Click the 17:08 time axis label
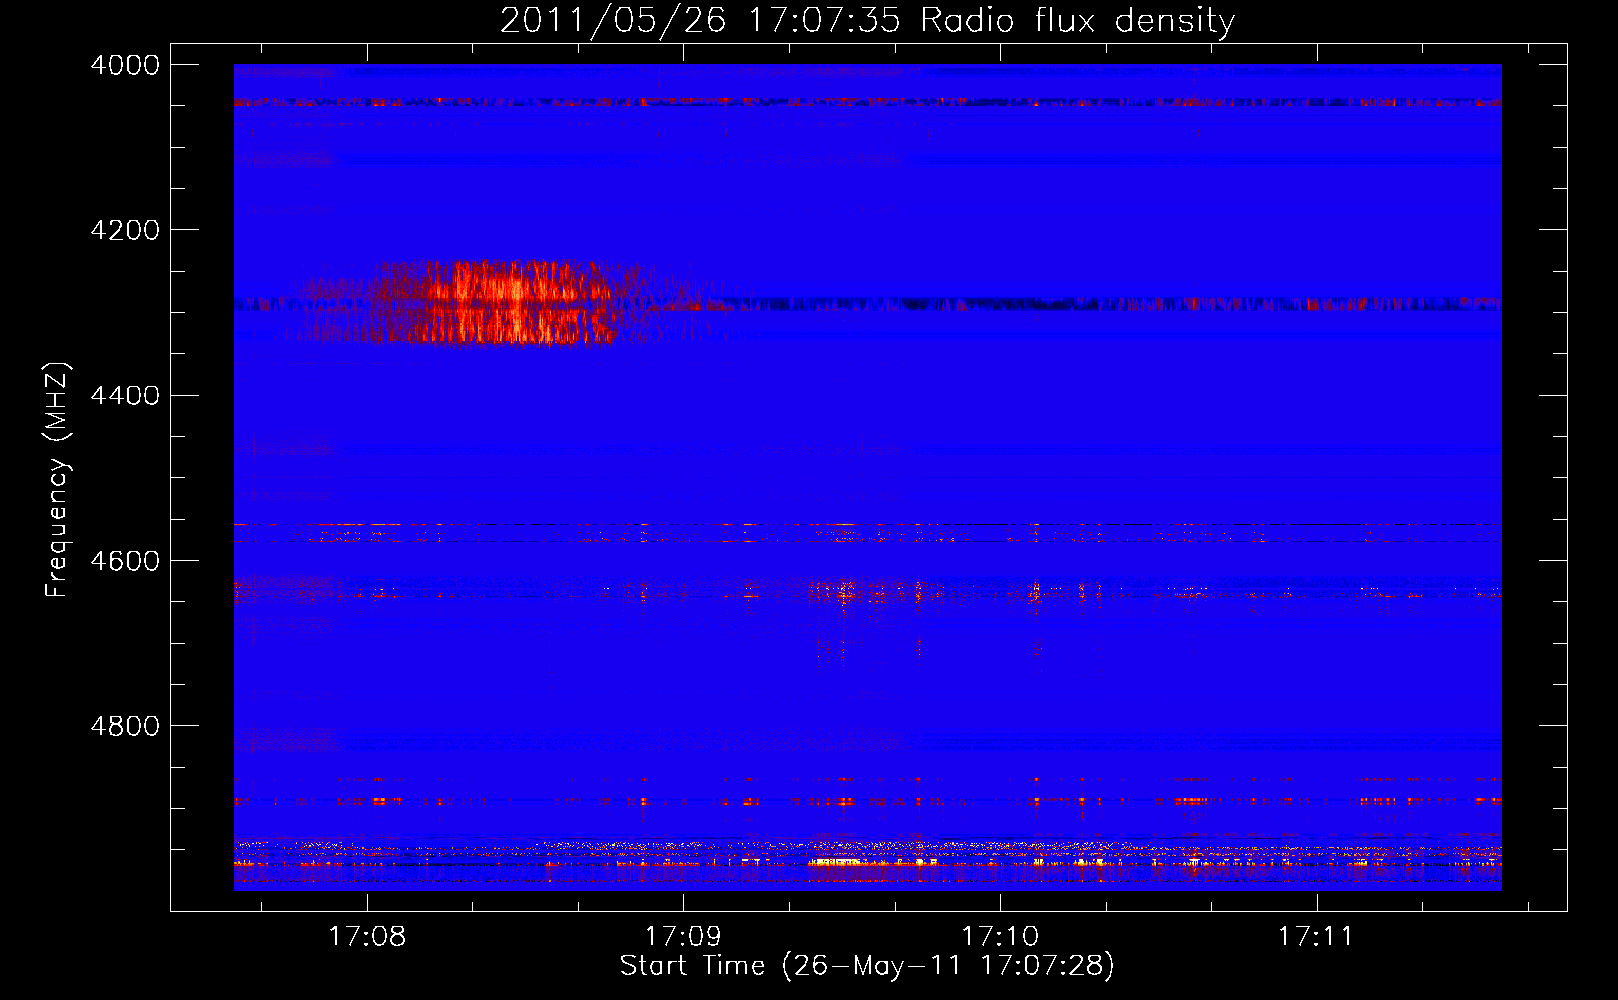Image resolution: width=1618 pixels, height=1000 pixels. [367, 937]
